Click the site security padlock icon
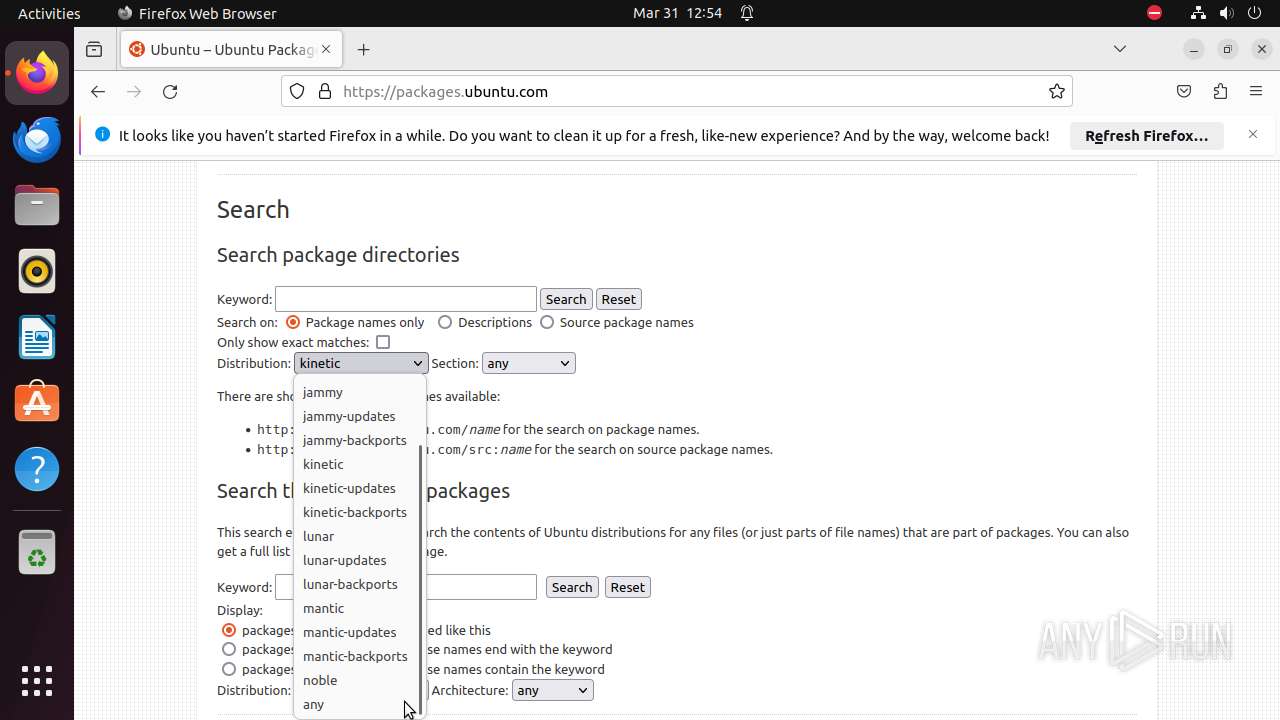This screenshot has width=1280, height=720. click(x=324, y=91)
